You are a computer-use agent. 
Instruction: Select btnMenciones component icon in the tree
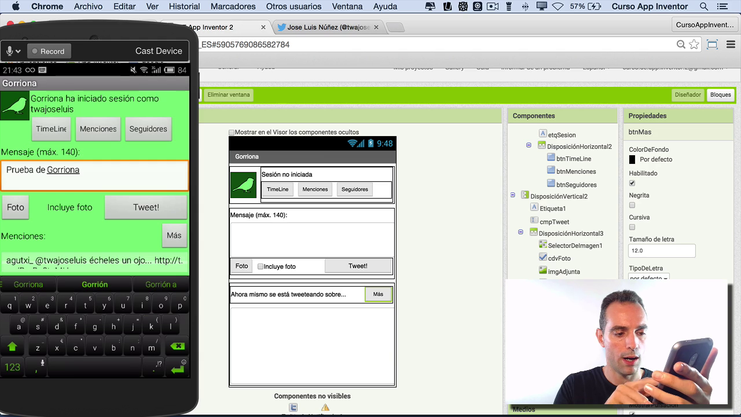pyautogui.click(x=551, y=170)
